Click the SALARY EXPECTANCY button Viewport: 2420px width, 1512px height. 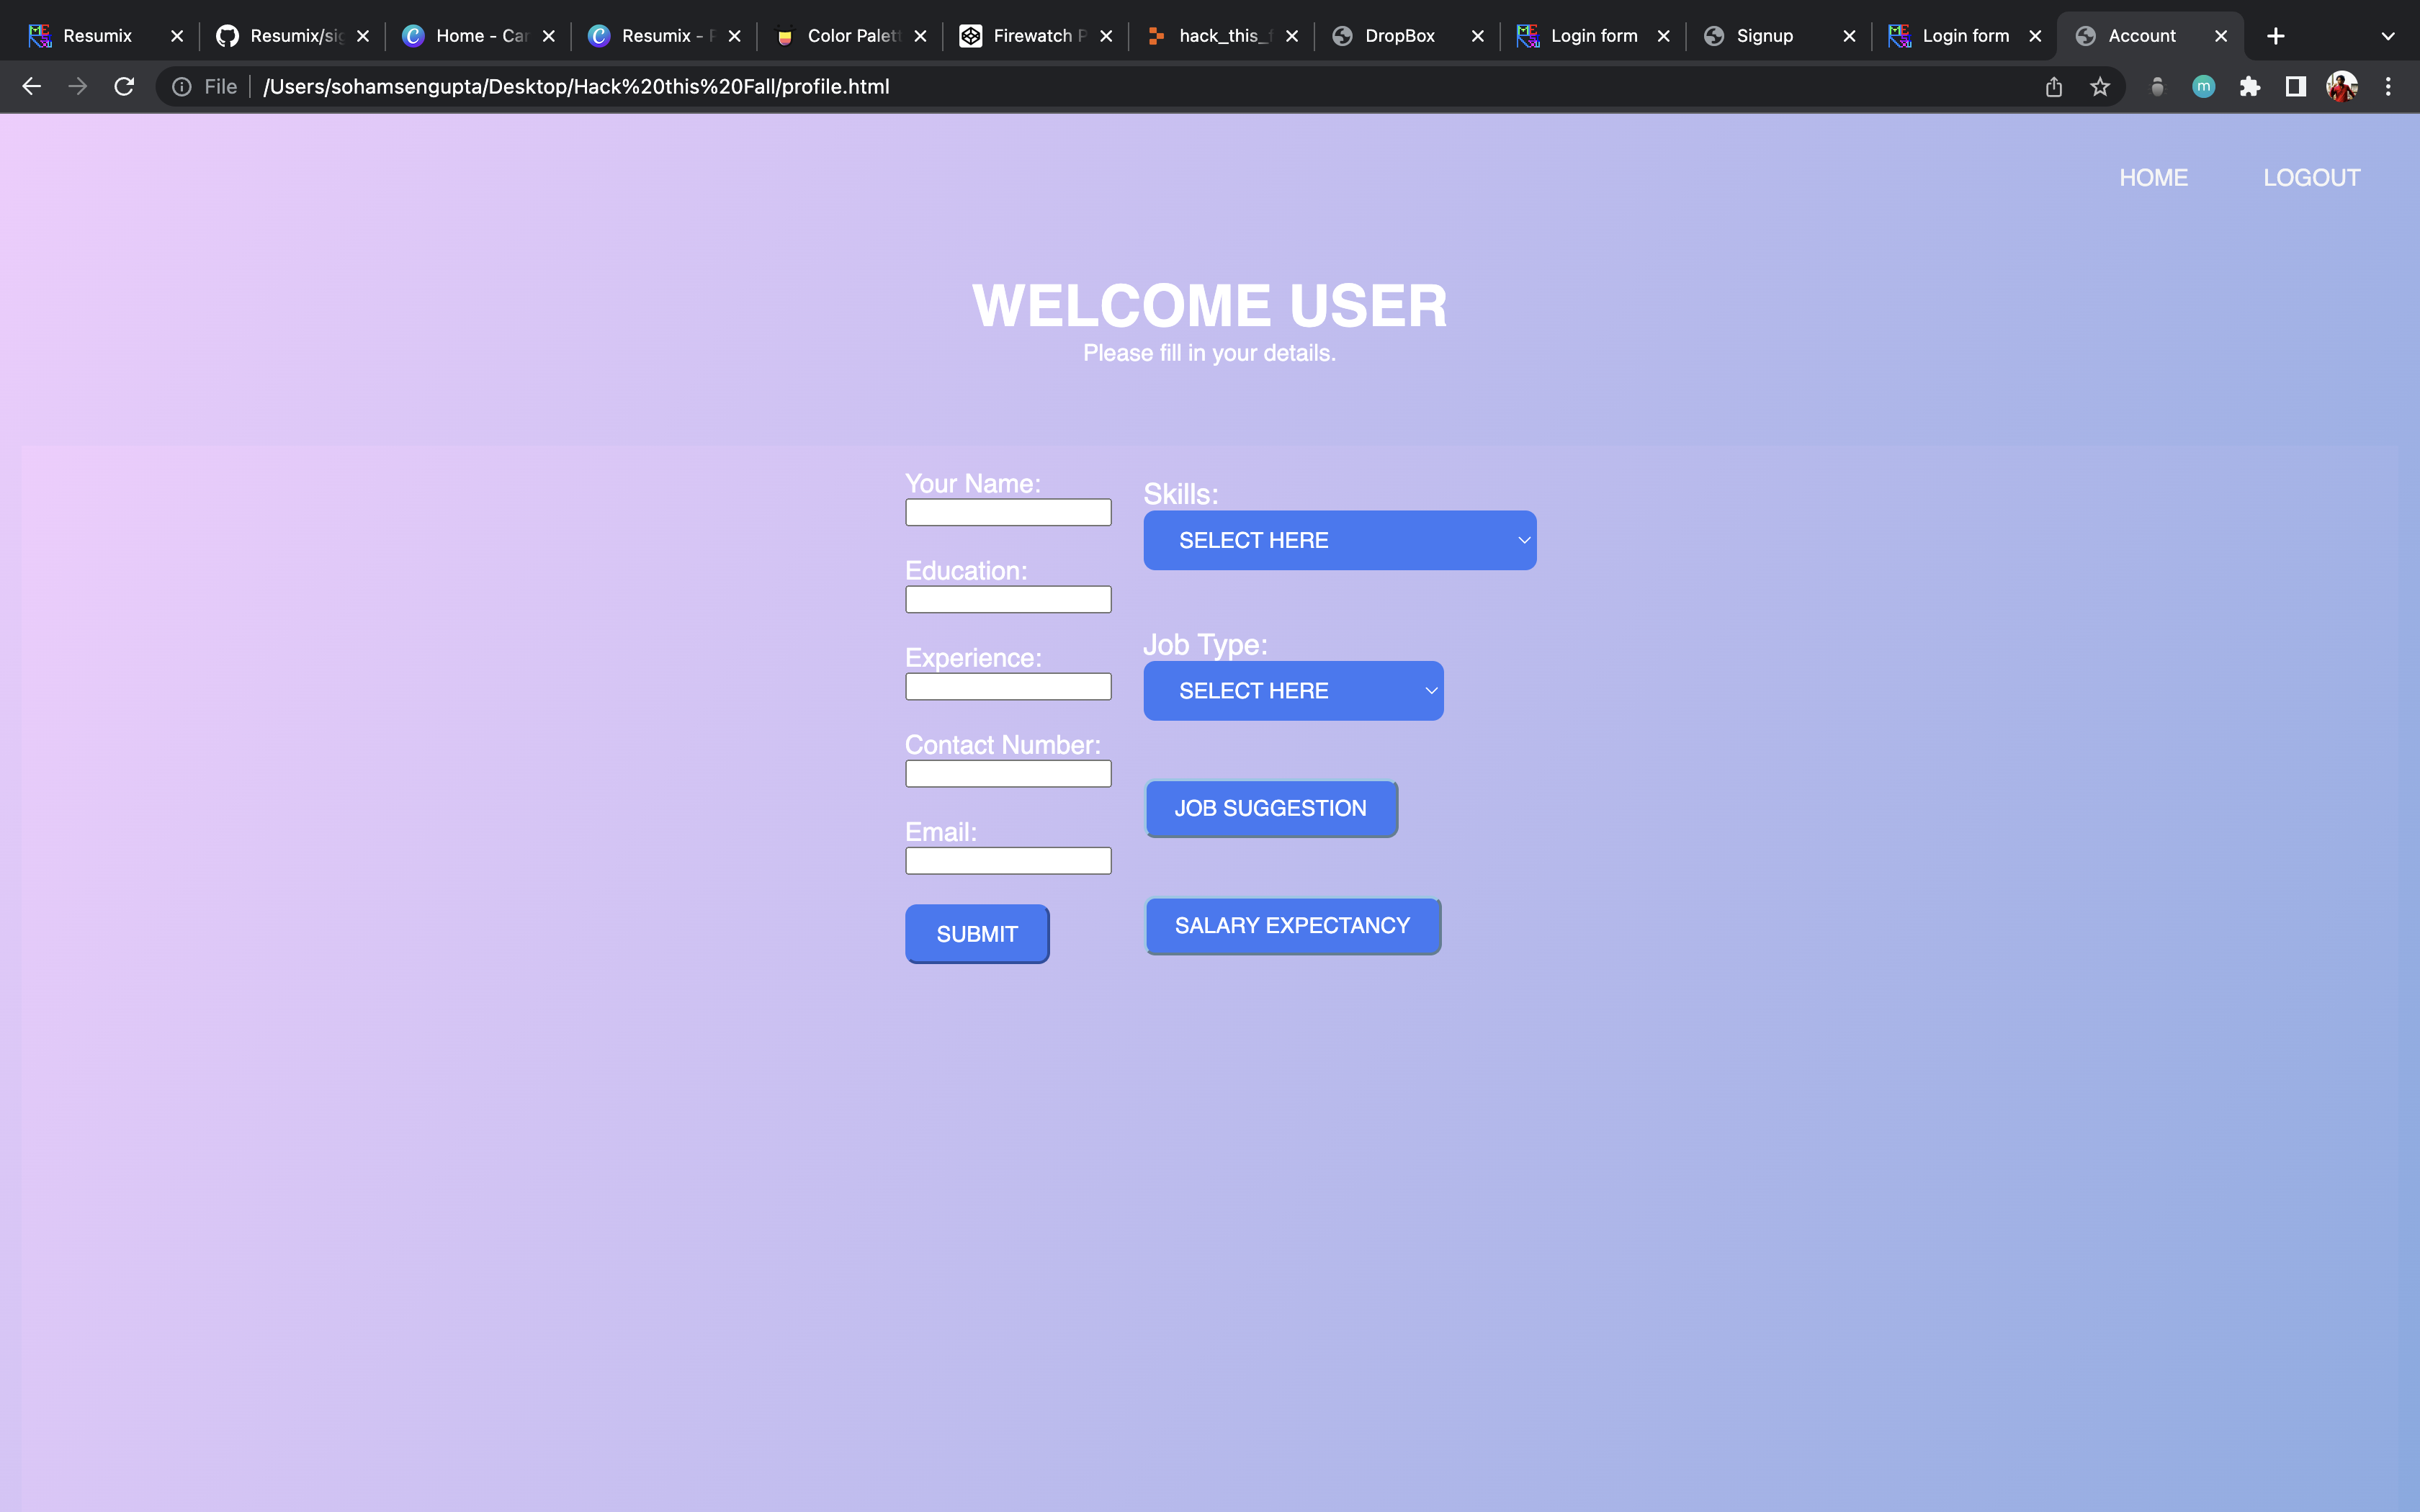1292,926
